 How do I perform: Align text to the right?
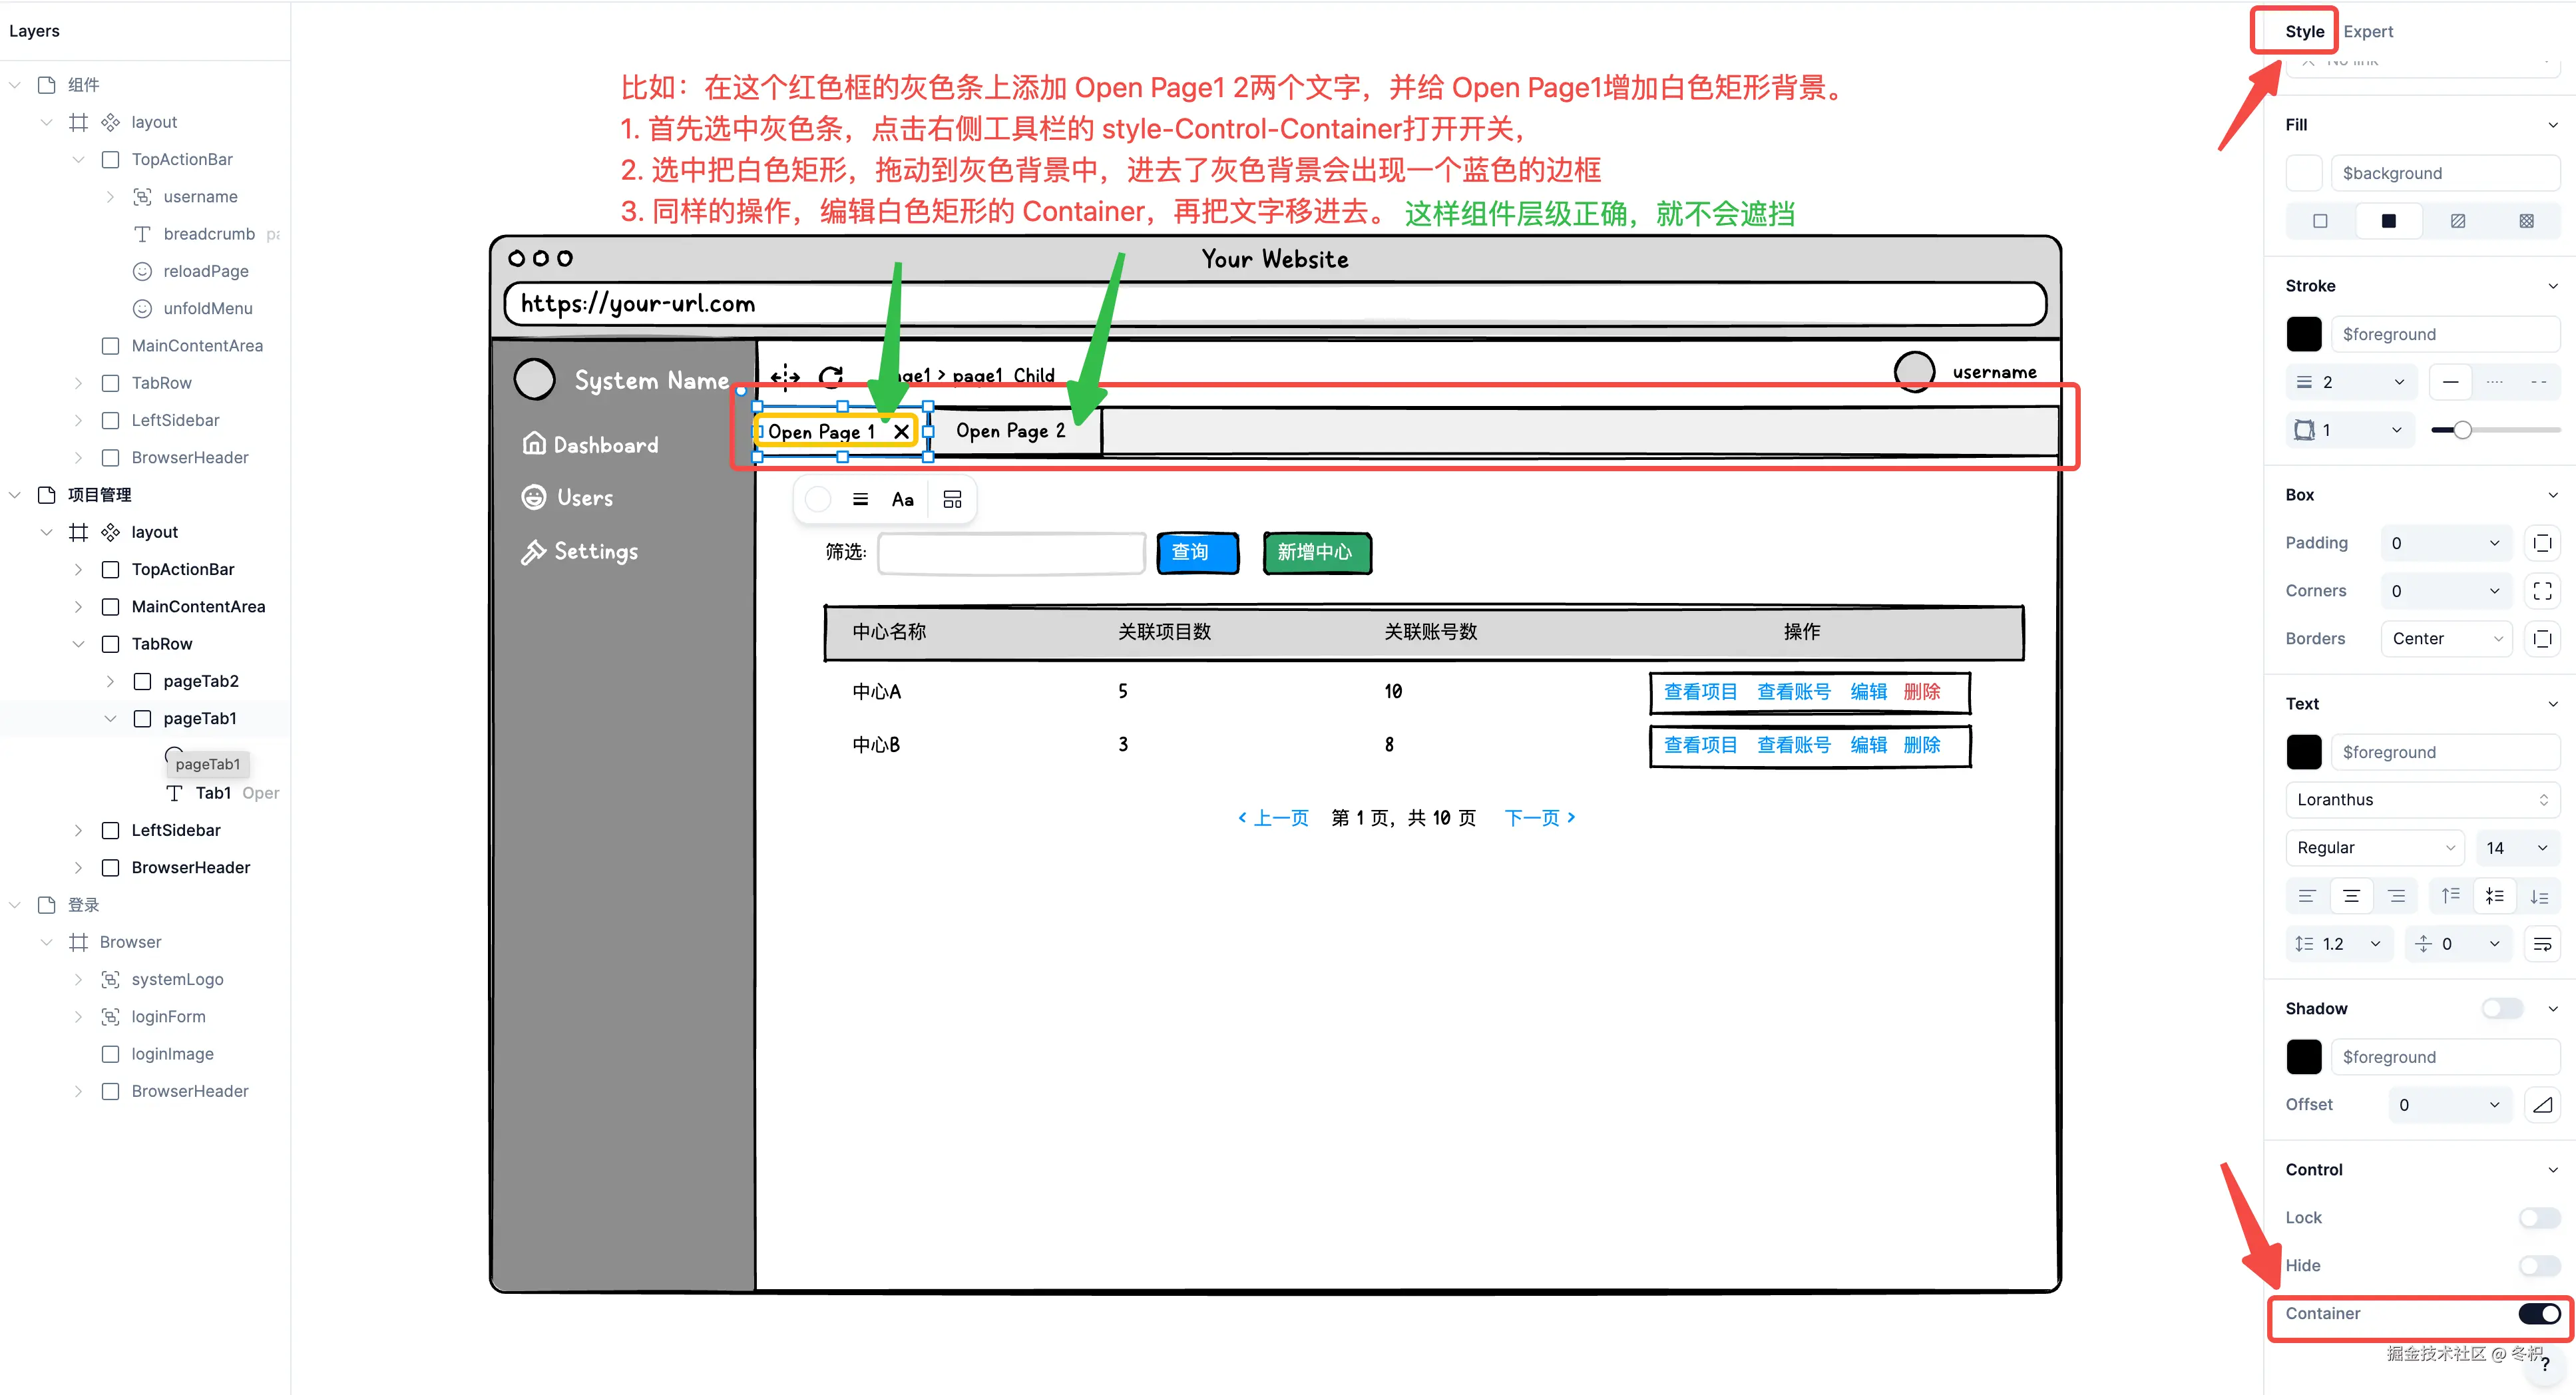click(x=2396, y=896)
